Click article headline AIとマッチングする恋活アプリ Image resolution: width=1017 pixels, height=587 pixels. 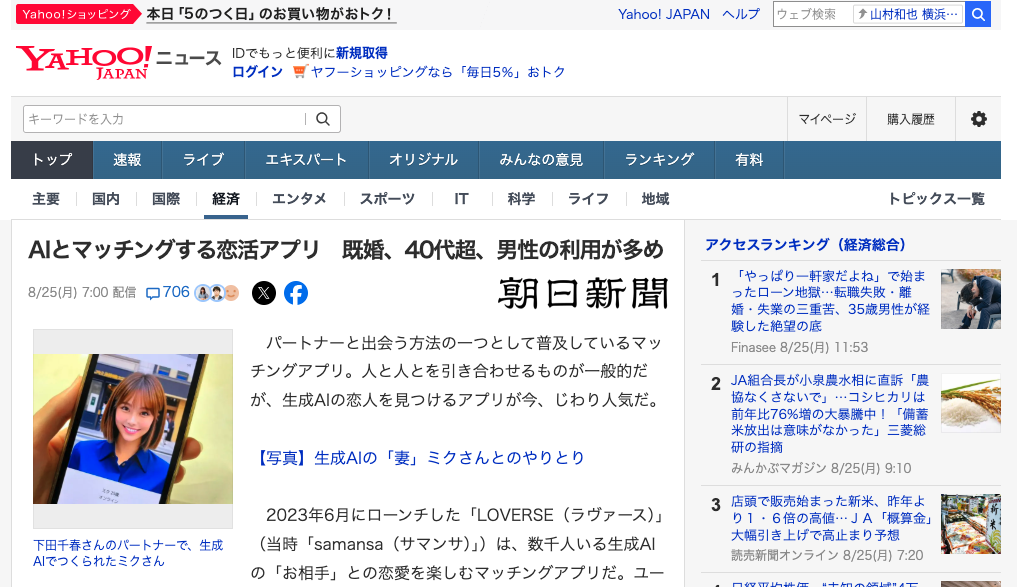[346, 250]
